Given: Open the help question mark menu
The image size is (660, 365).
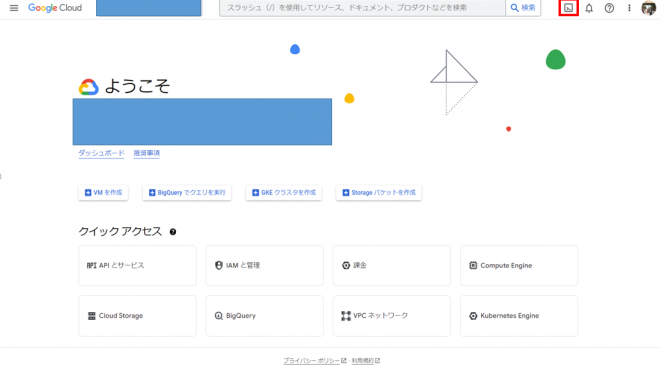Looking at the screenshot, I should pyautogui.click(x=609, y=8).
